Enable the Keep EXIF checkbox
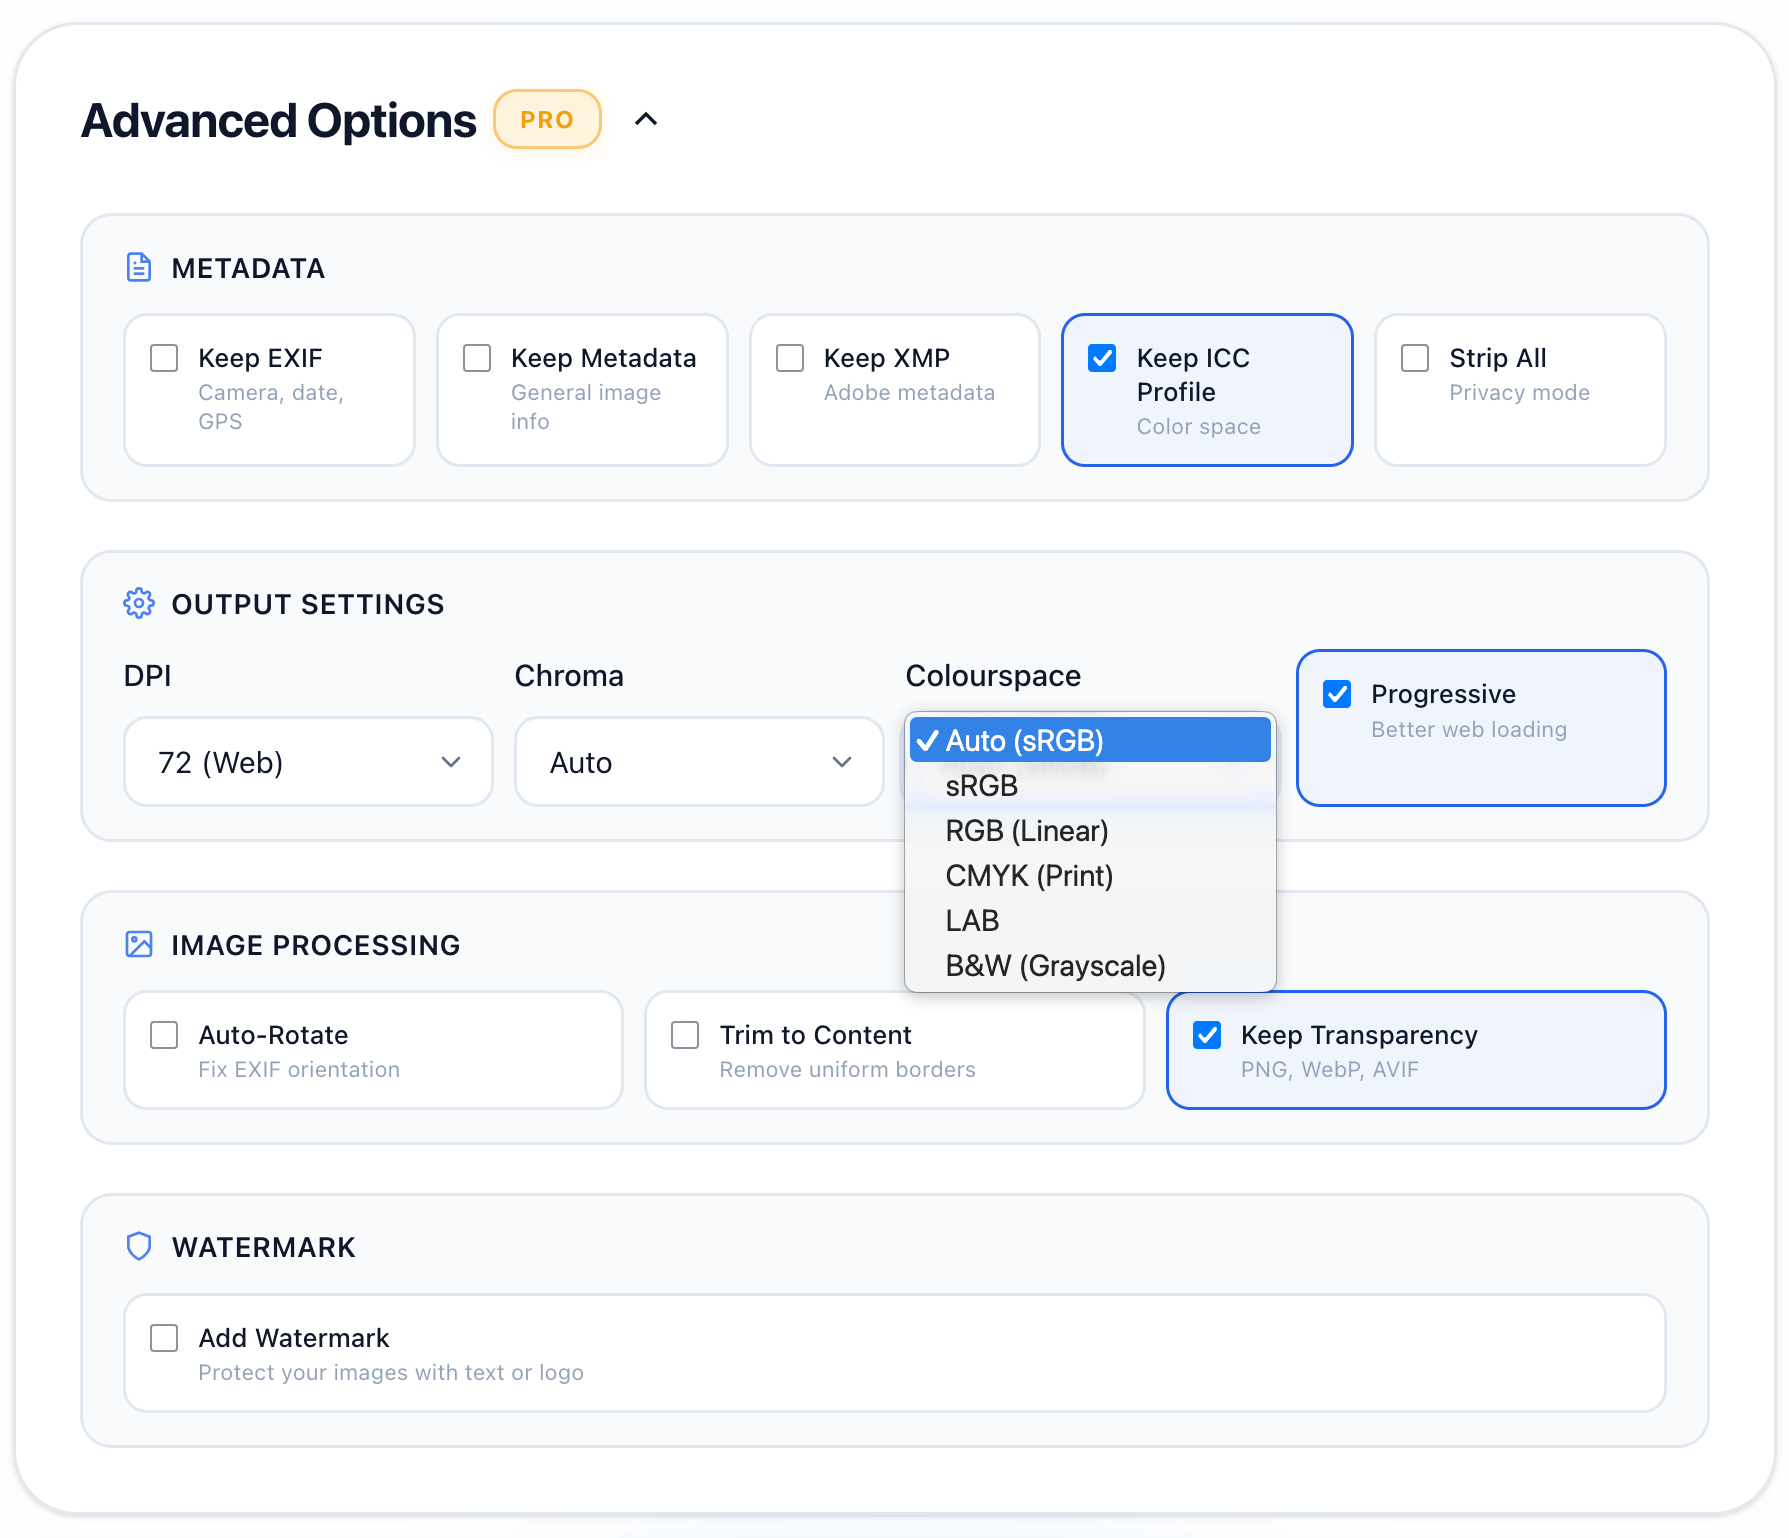The width and height of the screenshot is (1789, 1538). (x=163, y=357)
